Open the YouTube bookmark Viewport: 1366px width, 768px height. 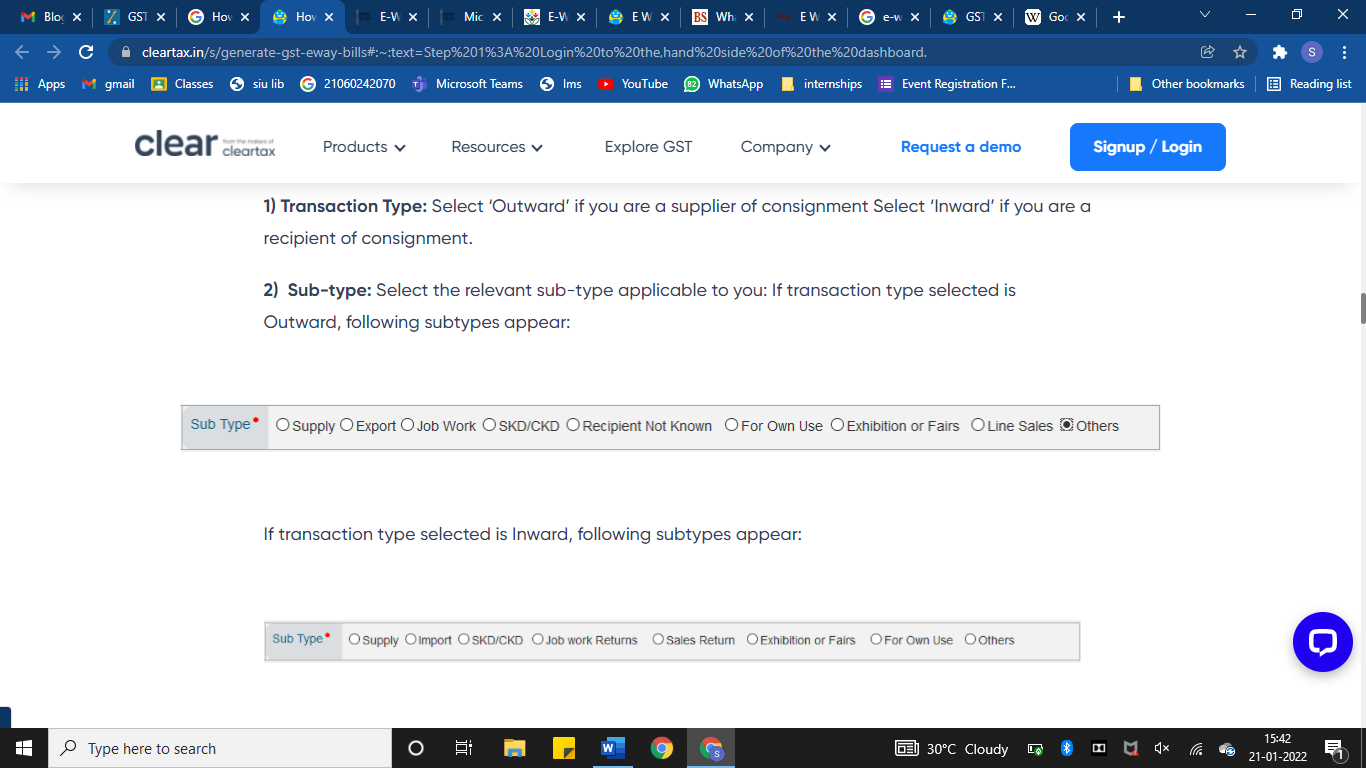coord(633,84)
